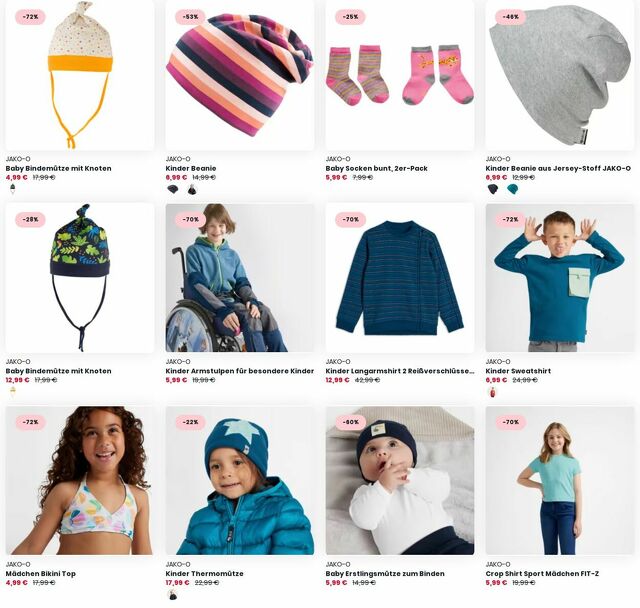The image size is (640, 608).
Task: Click JAKO-O brand label above Mädchen Bikini Top
Action: (x=18, y=564)
